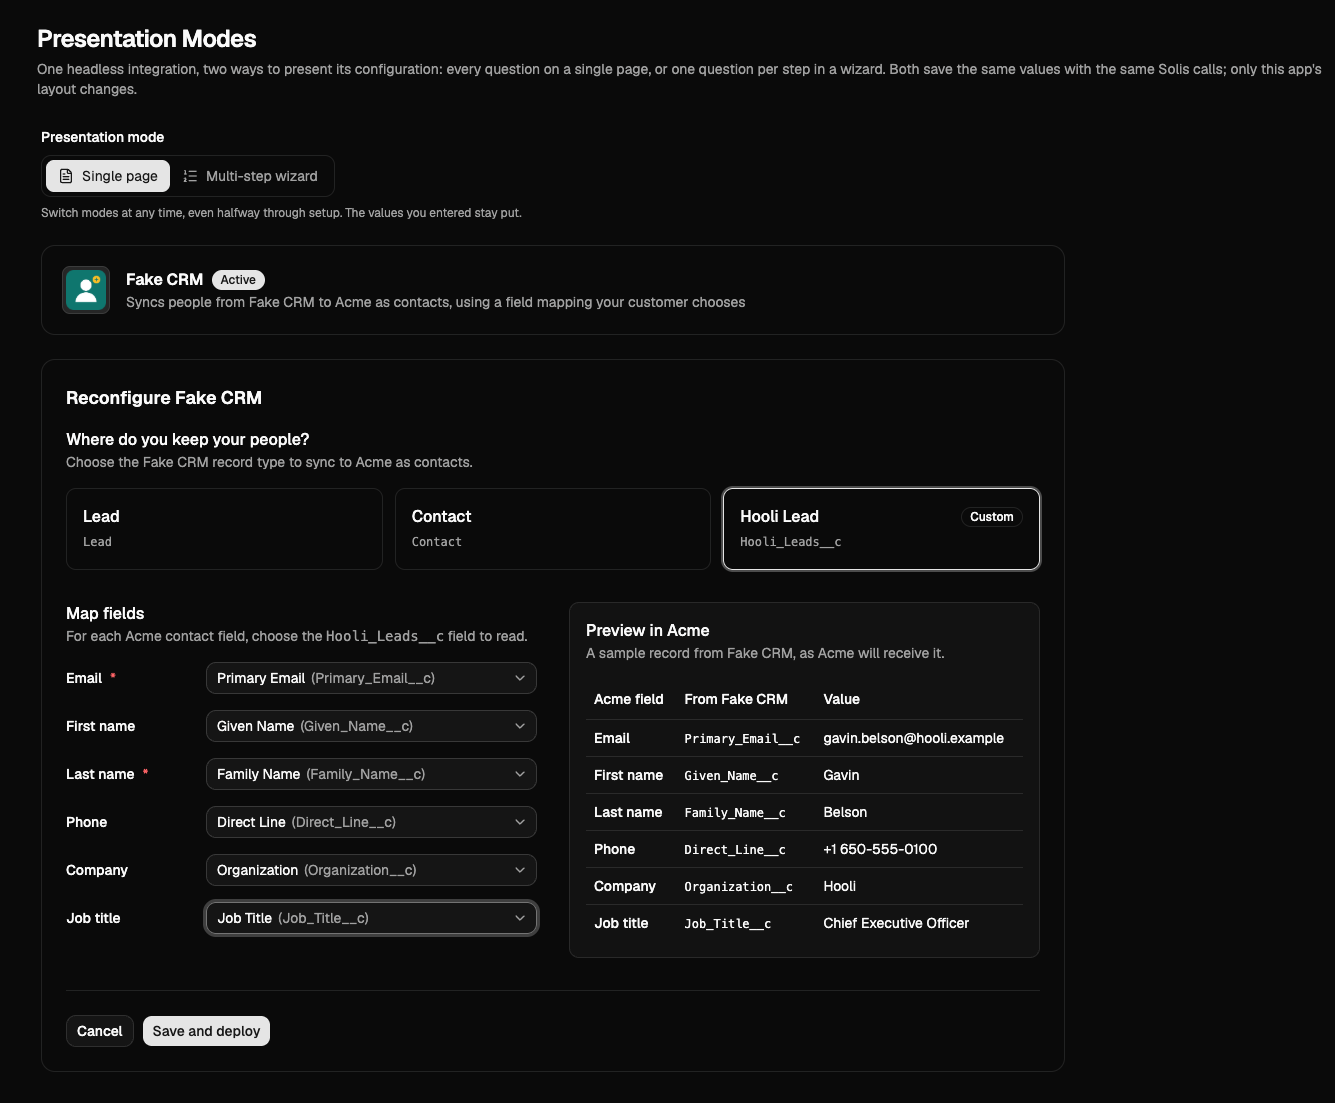Viewport: 1335px width, 1103px height.
Task: Cancel the reconfiguration
Action: (x=100, y=1031)
